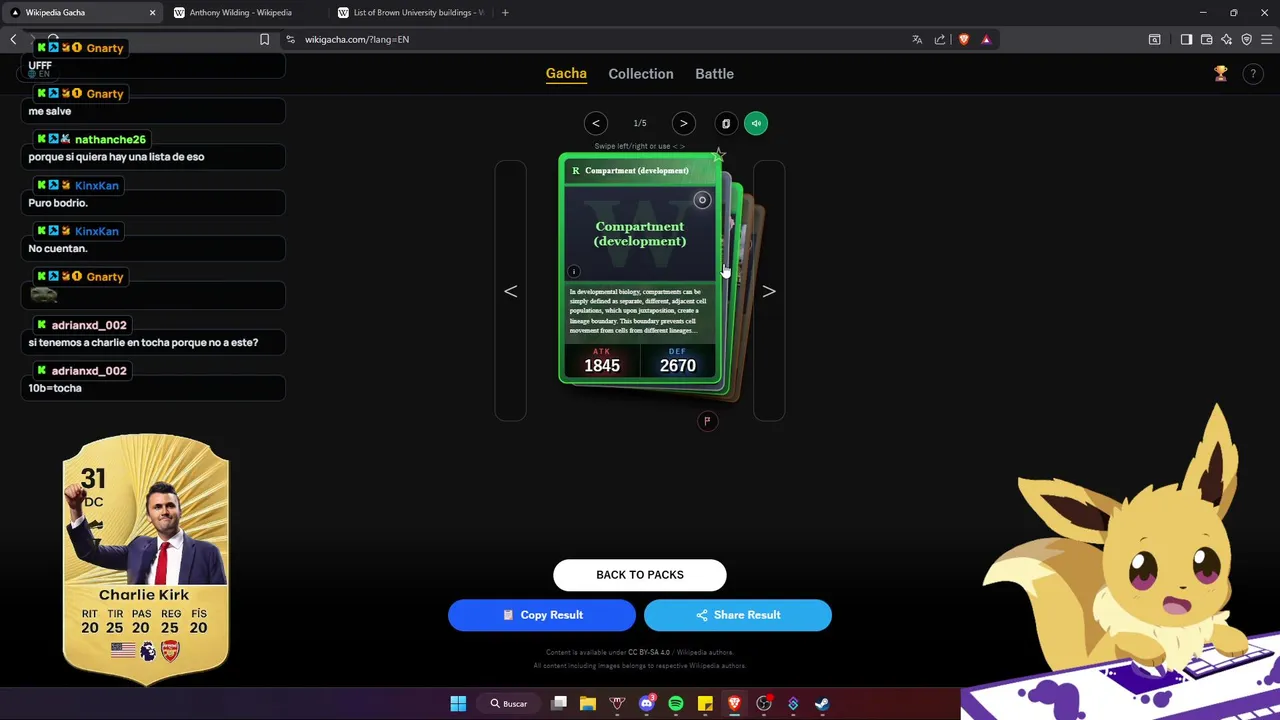Viewport: 1280px width, 720px height.
Task: Open Spotify from taskbar
Action: 676,703
